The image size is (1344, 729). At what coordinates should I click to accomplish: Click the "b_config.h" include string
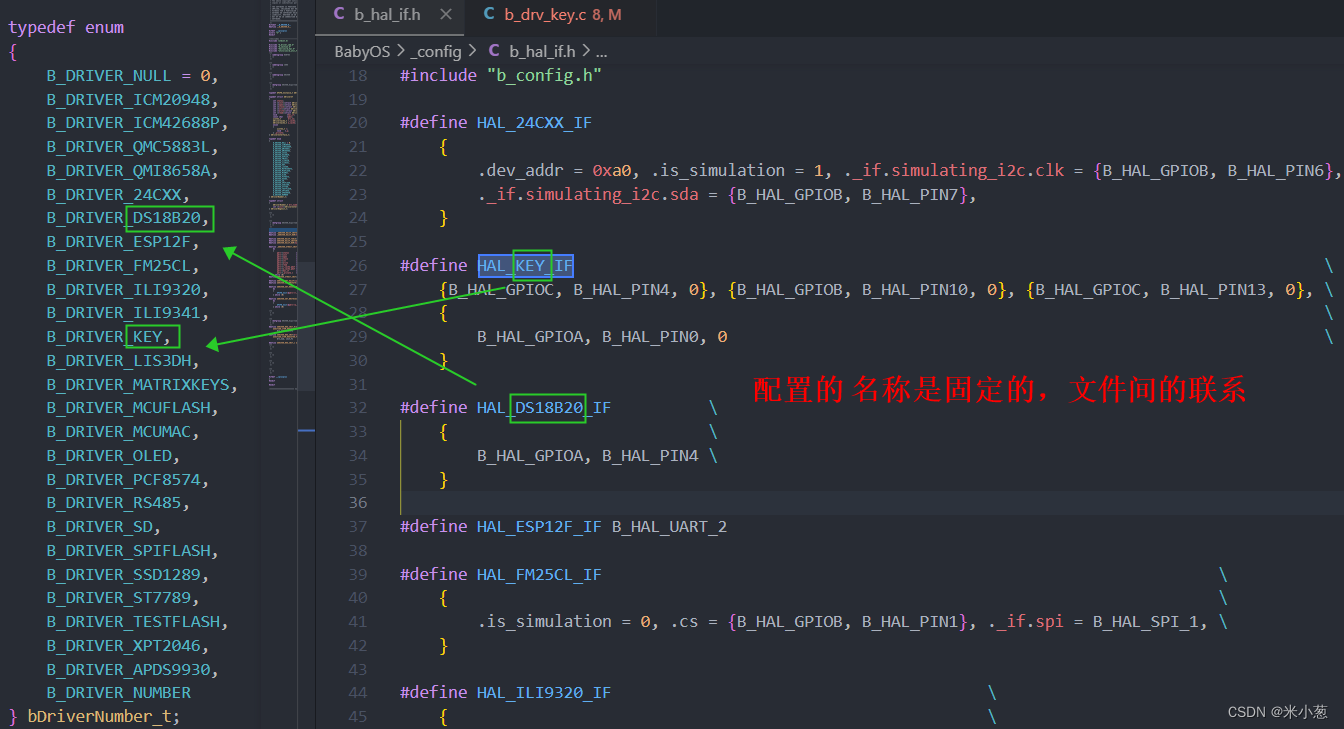pos(544,75)
